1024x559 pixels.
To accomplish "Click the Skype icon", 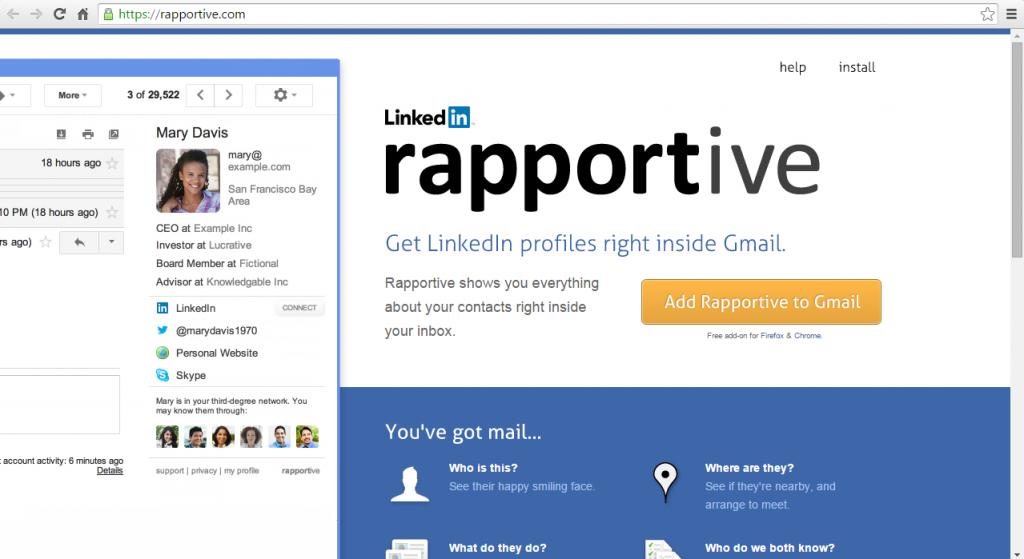I will coord(163,375).
